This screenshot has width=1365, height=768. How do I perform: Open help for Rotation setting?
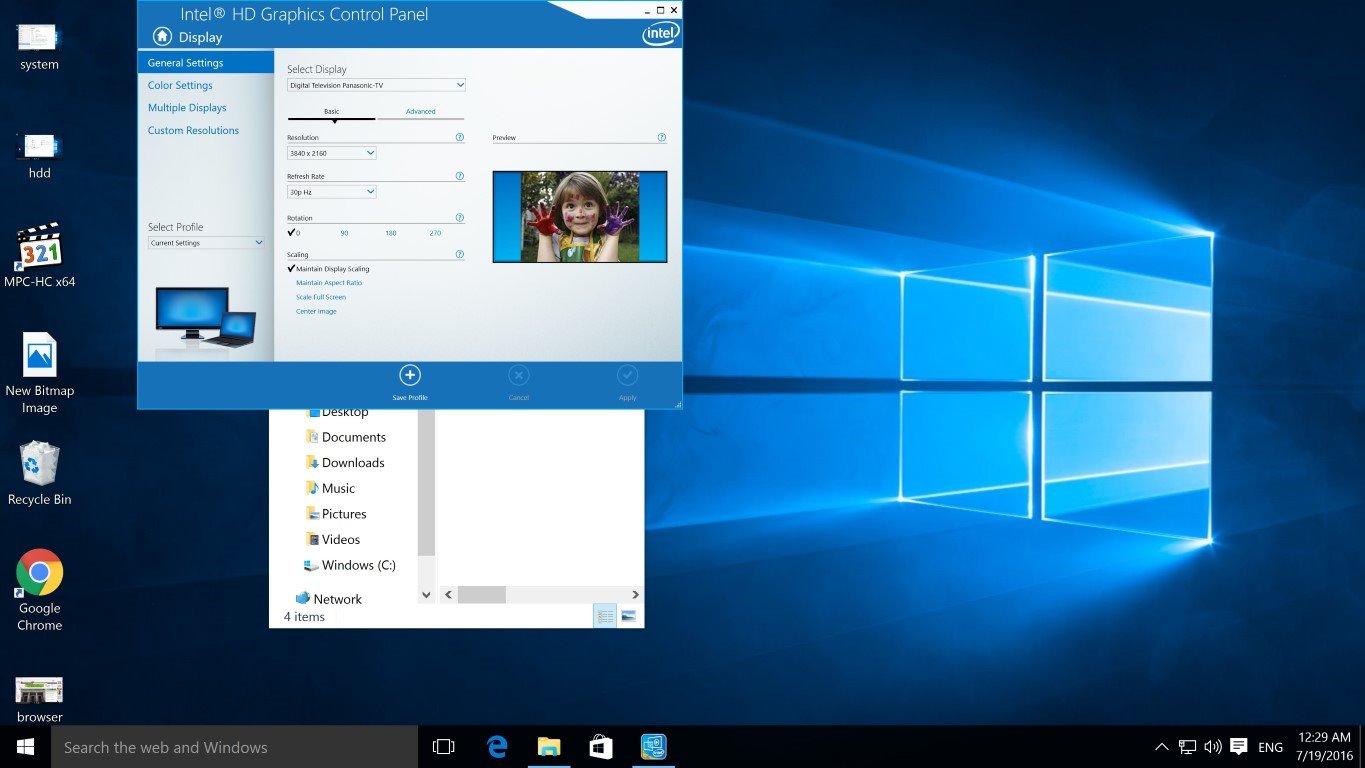click(460, 217)
